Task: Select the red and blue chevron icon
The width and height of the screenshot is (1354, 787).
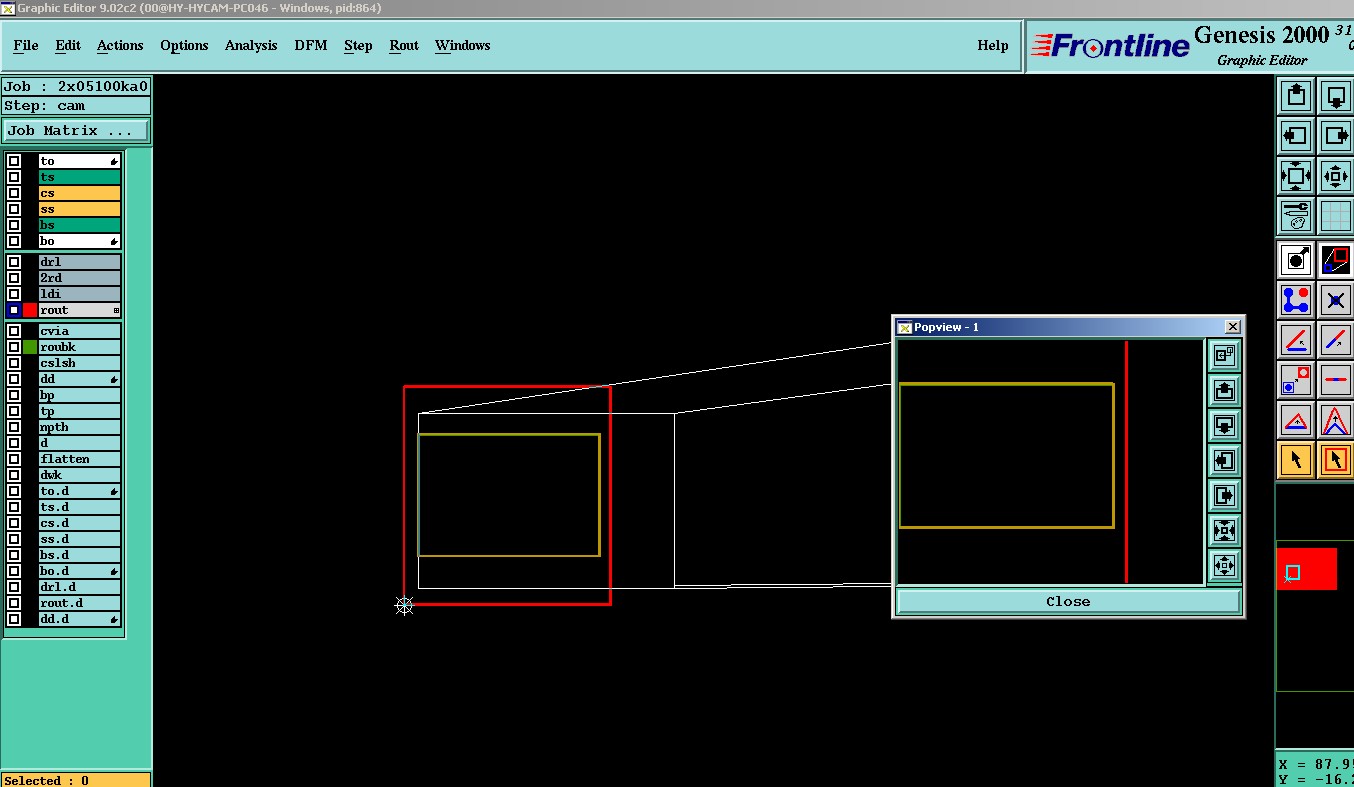Action: coord(1336,420)
